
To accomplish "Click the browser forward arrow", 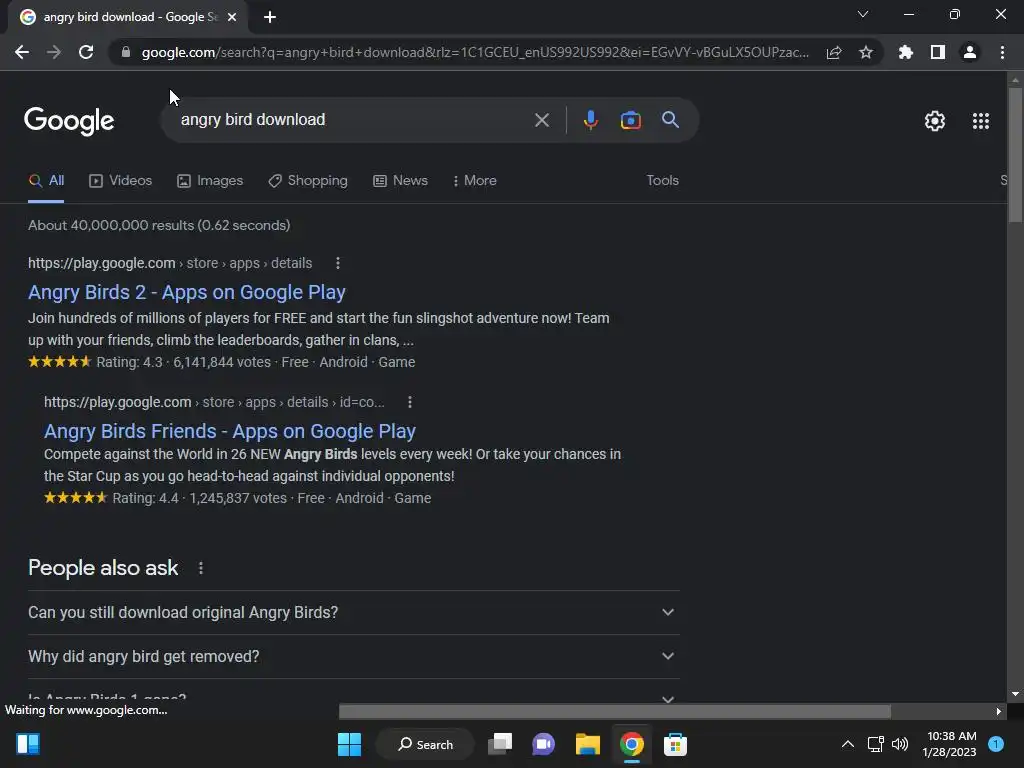I will click(x=54, y=52).
